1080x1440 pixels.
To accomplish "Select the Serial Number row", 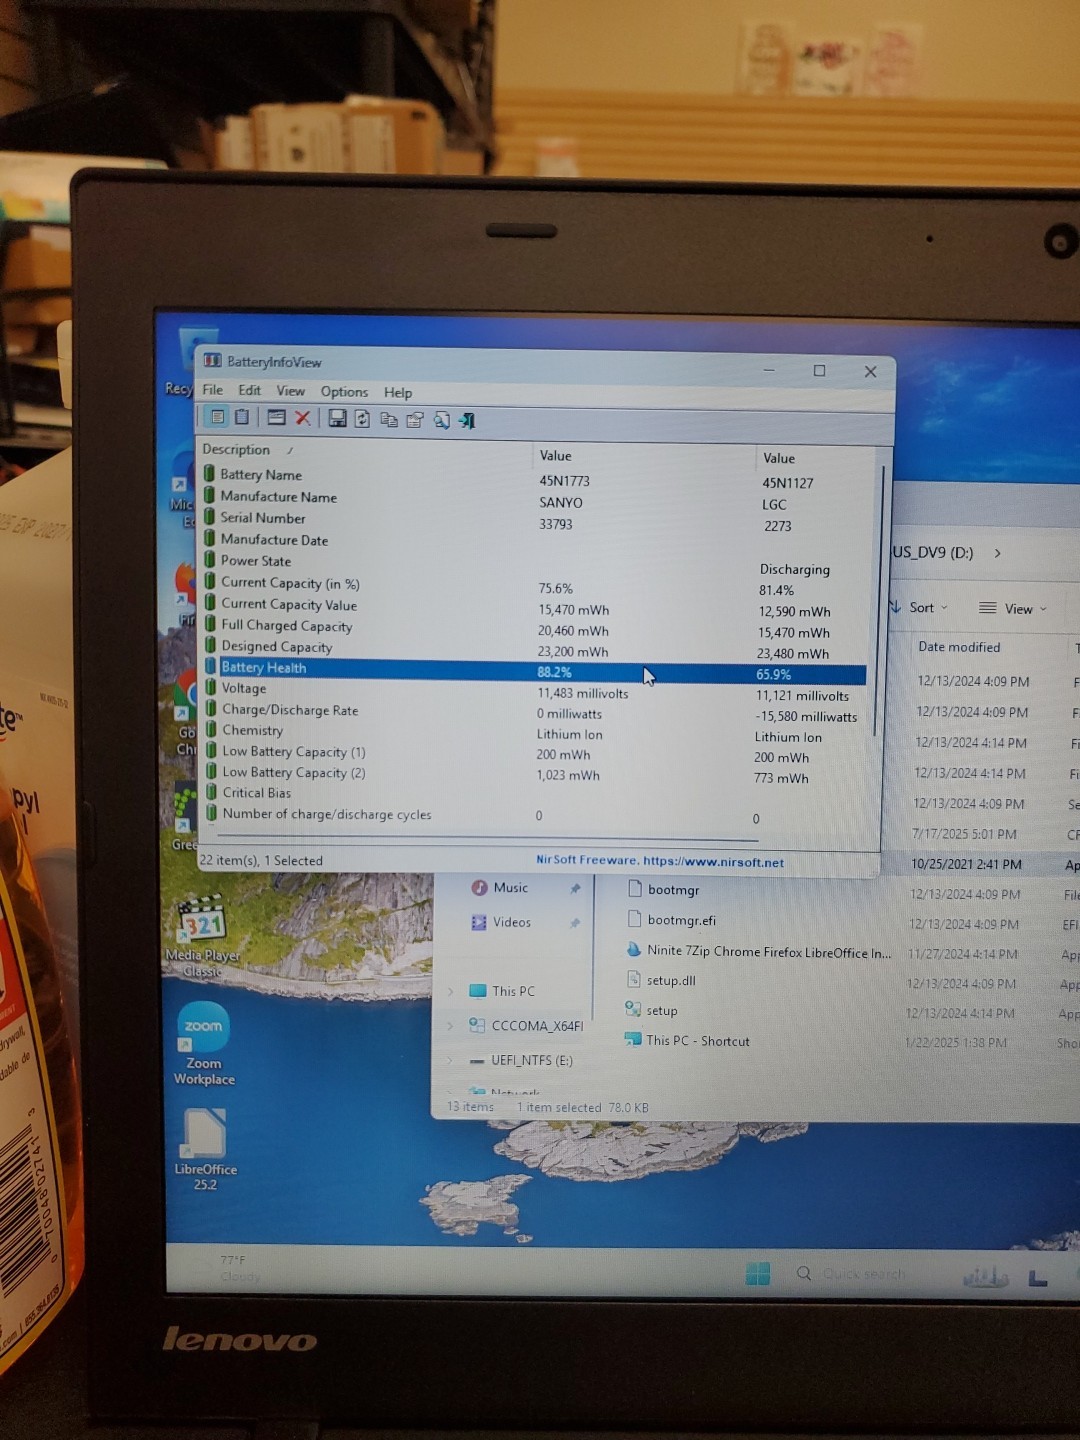I will coord(536,521).
